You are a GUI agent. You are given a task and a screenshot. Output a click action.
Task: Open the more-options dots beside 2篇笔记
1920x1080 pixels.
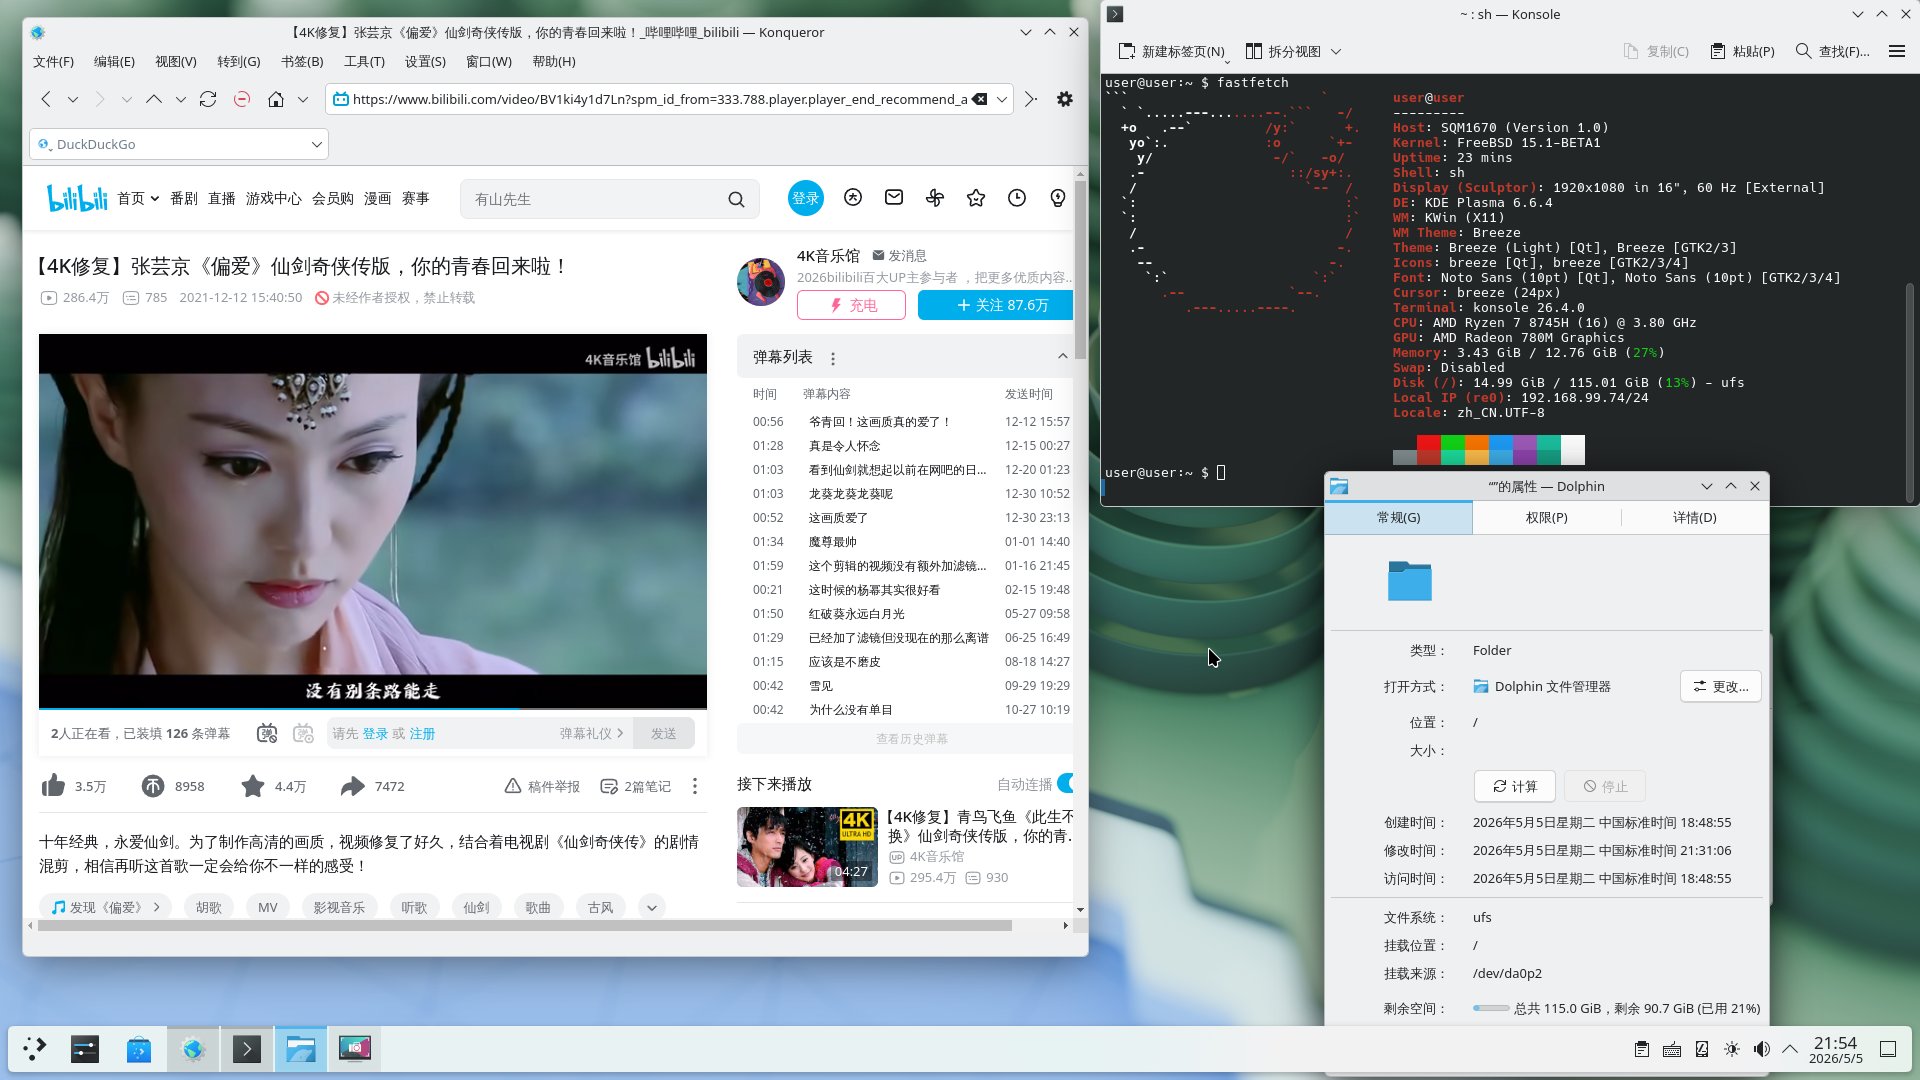point(695,786)
